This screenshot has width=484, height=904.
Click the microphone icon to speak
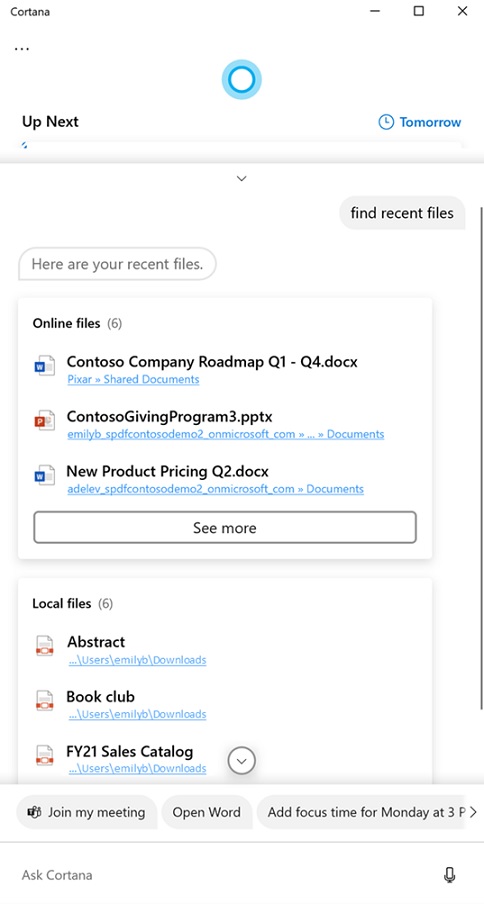coord(449,875)
